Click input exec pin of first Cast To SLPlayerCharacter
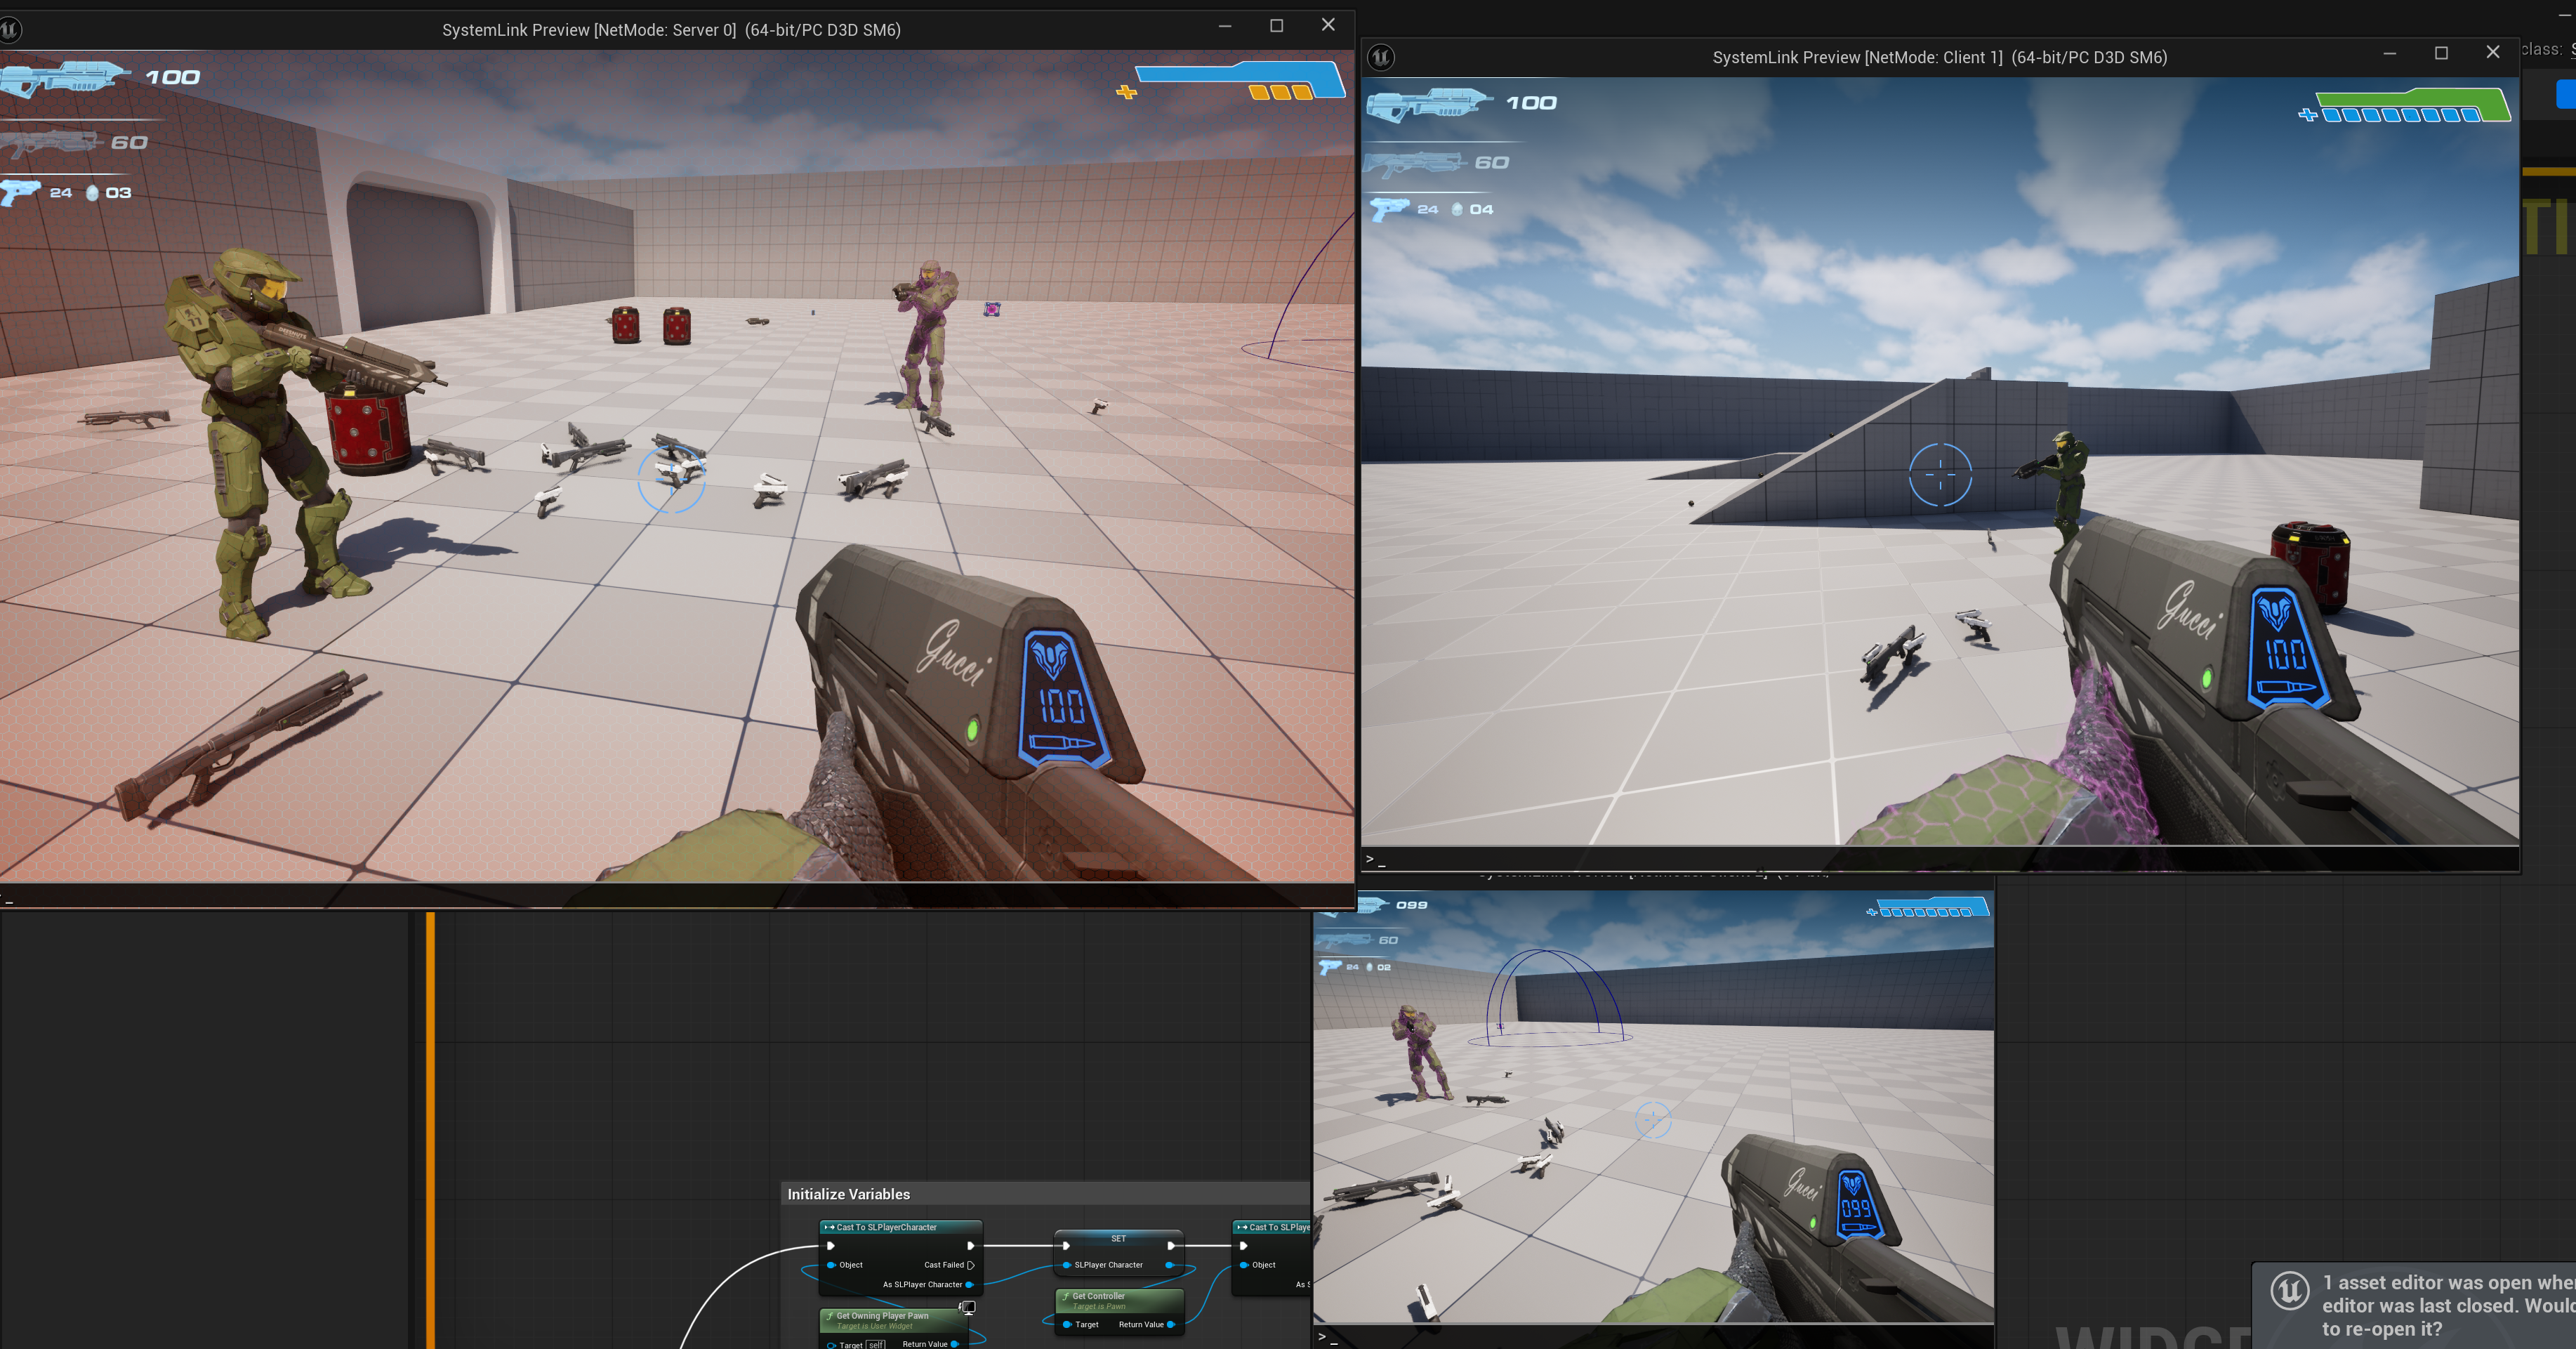The width and height of the screenshot is (2576, 1349). [x=831, y=1246]
